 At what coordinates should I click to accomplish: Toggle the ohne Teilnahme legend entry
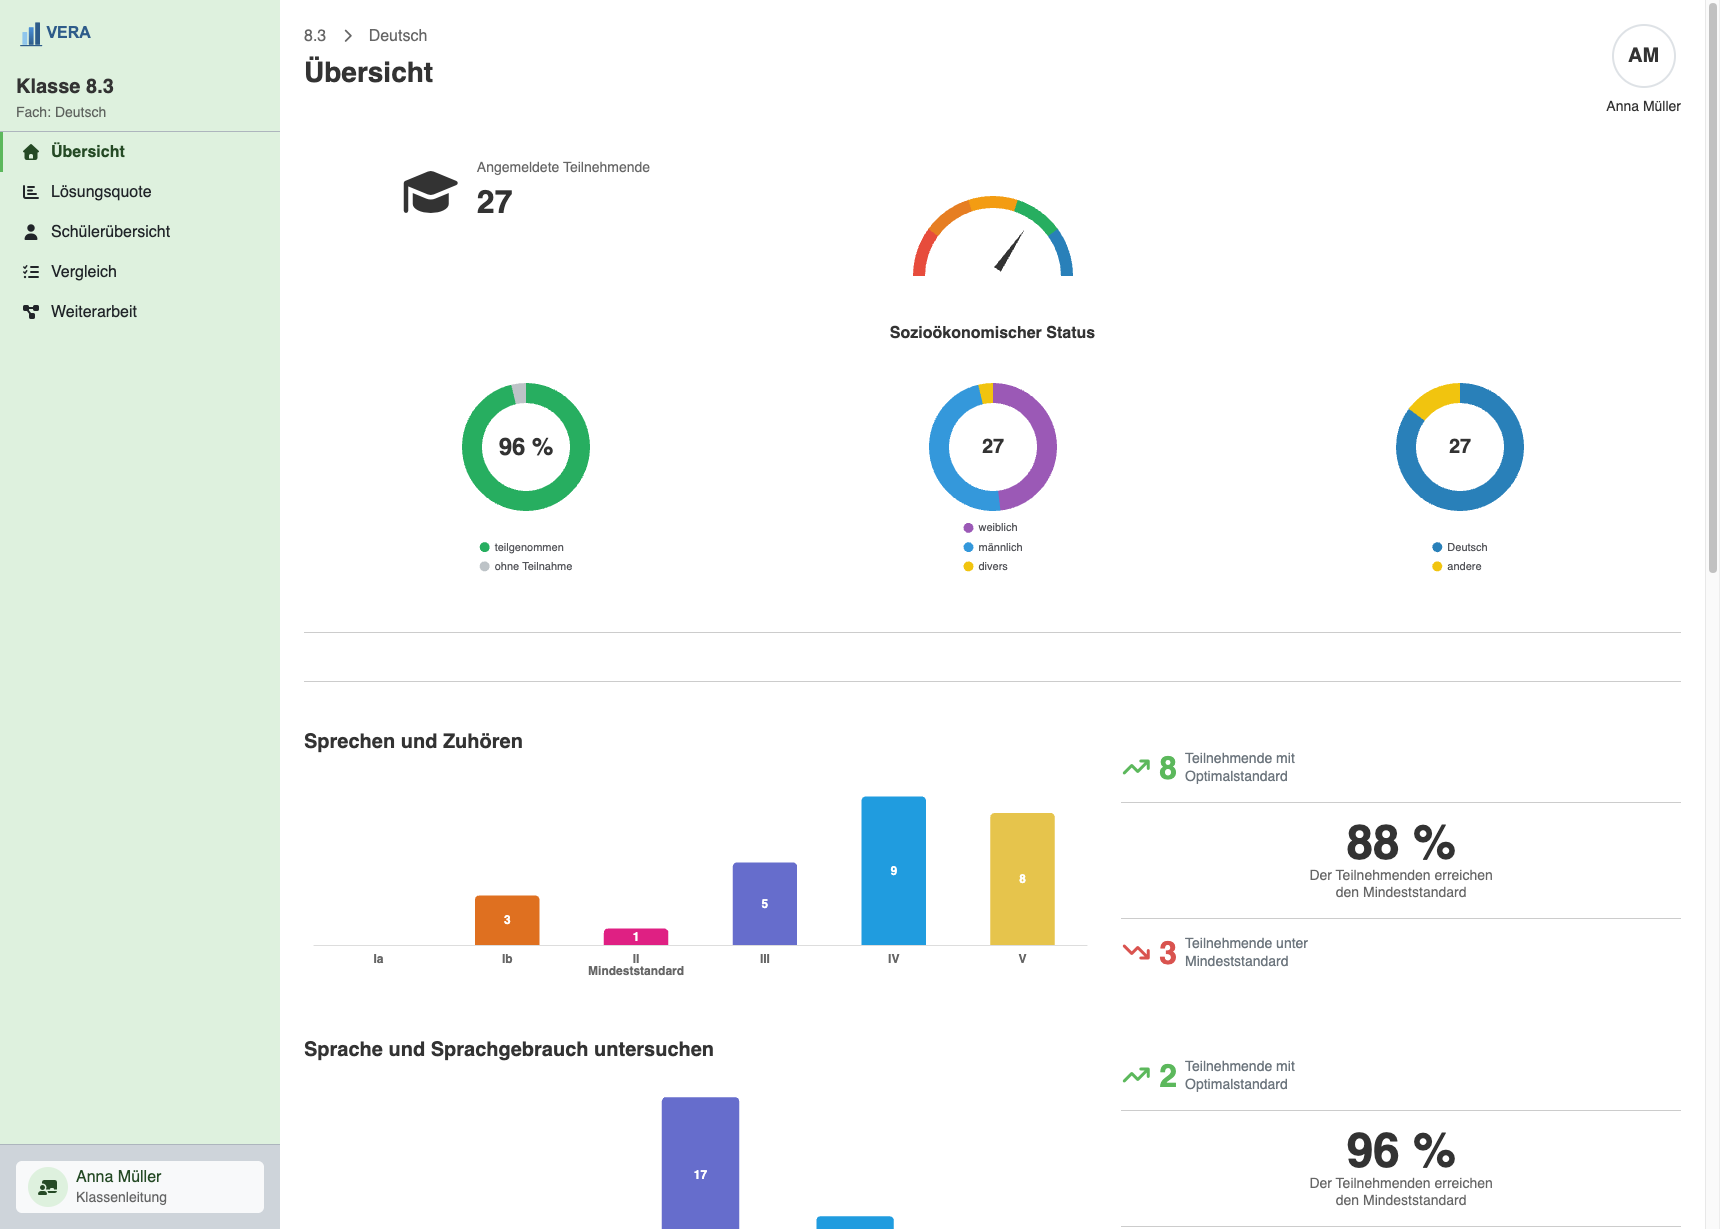(526, 567)
